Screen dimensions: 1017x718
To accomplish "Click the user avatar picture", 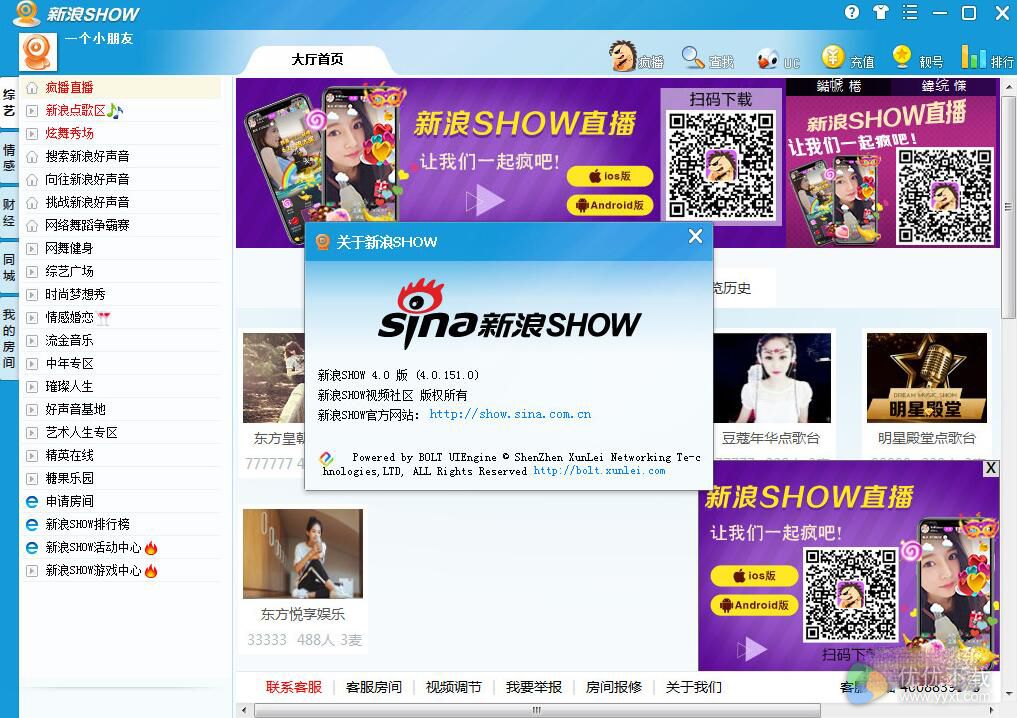I will [38, 52].
